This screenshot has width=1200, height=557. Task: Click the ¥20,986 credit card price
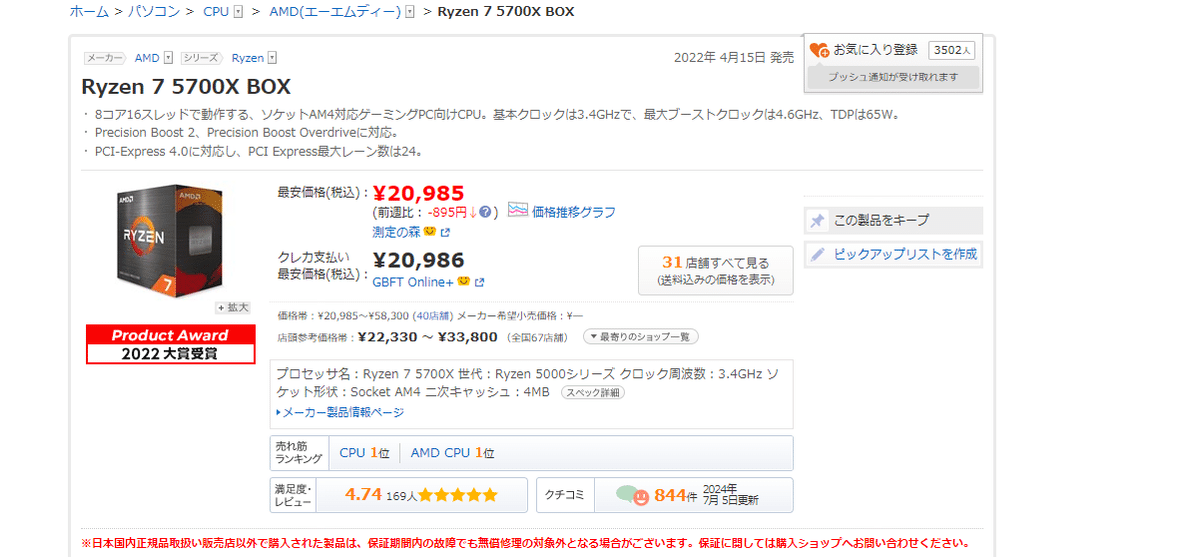(418, 261)
